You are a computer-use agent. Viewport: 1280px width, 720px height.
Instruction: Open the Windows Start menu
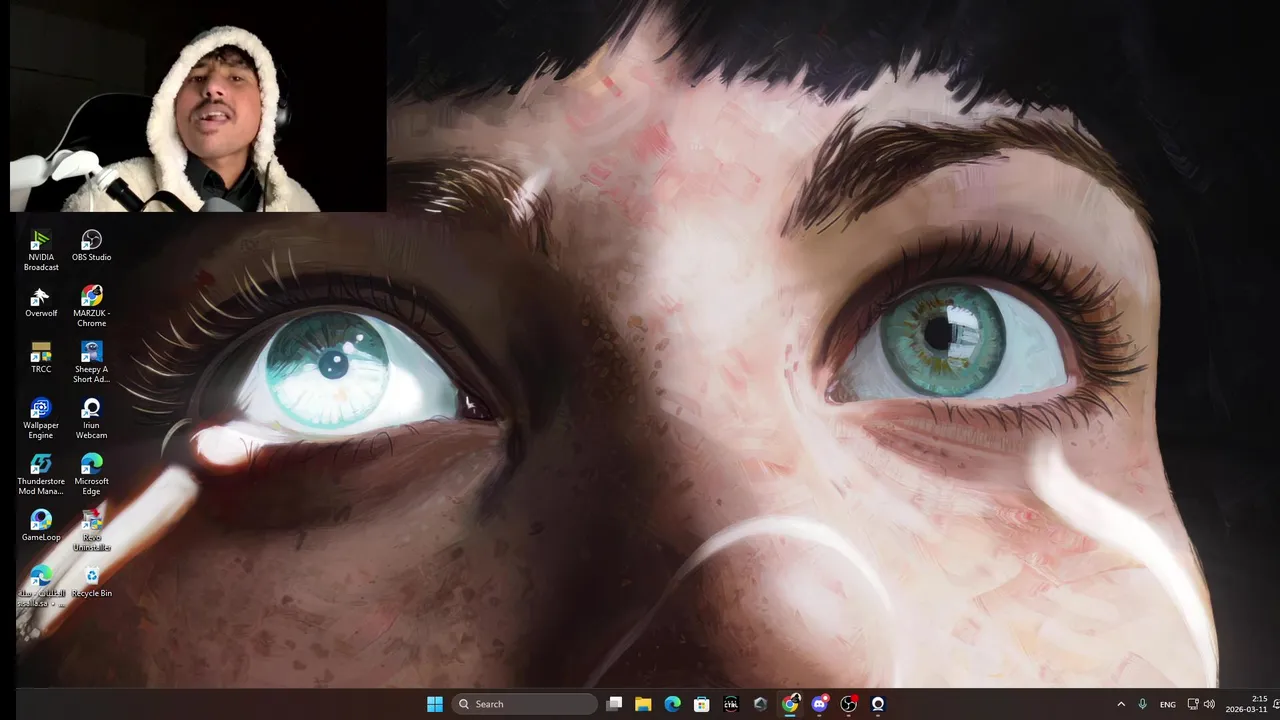435,704
